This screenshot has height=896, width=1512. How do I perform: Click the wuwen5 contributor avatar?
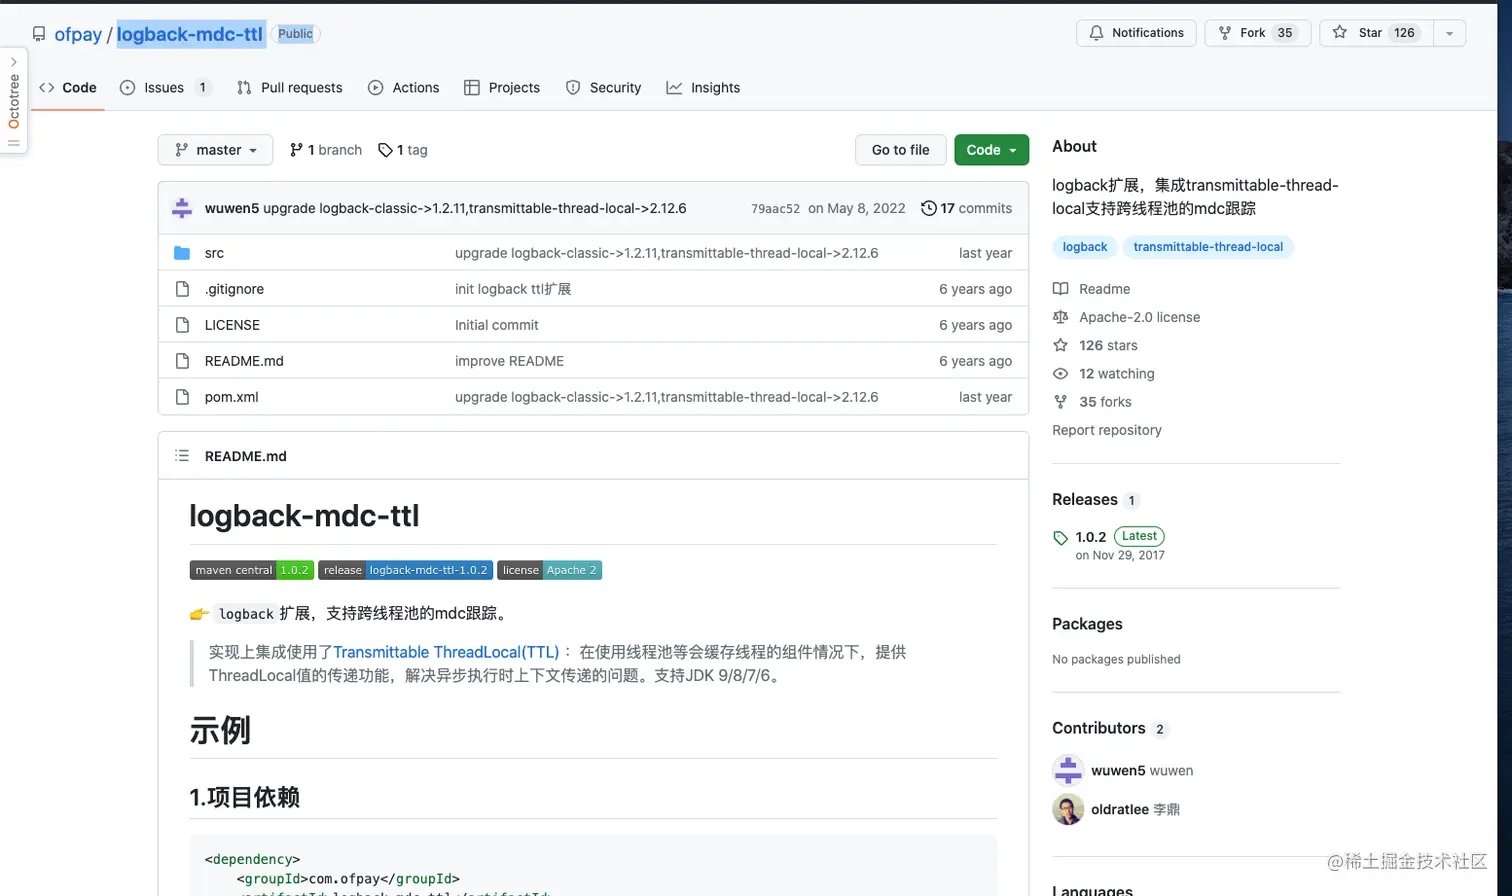(x=1068, y=771)
